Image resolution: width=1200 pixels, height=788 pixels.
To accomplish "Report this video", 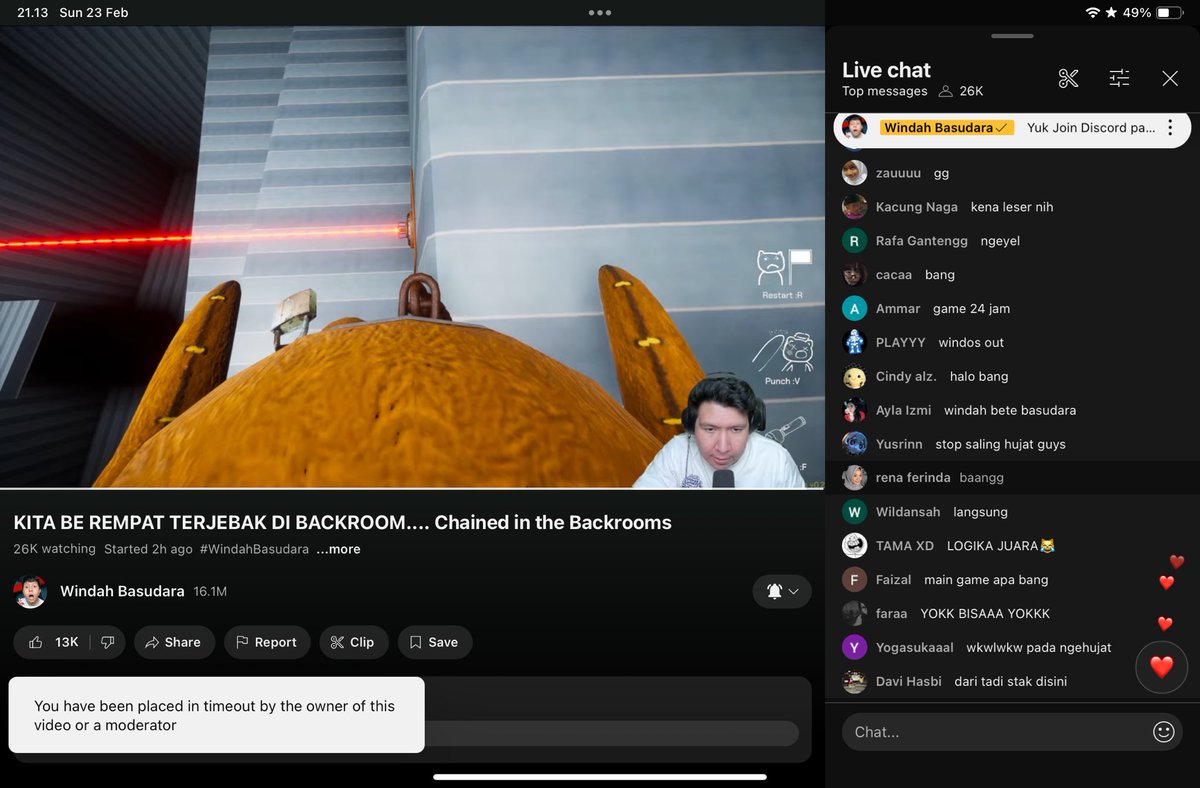I will point(266,642).
